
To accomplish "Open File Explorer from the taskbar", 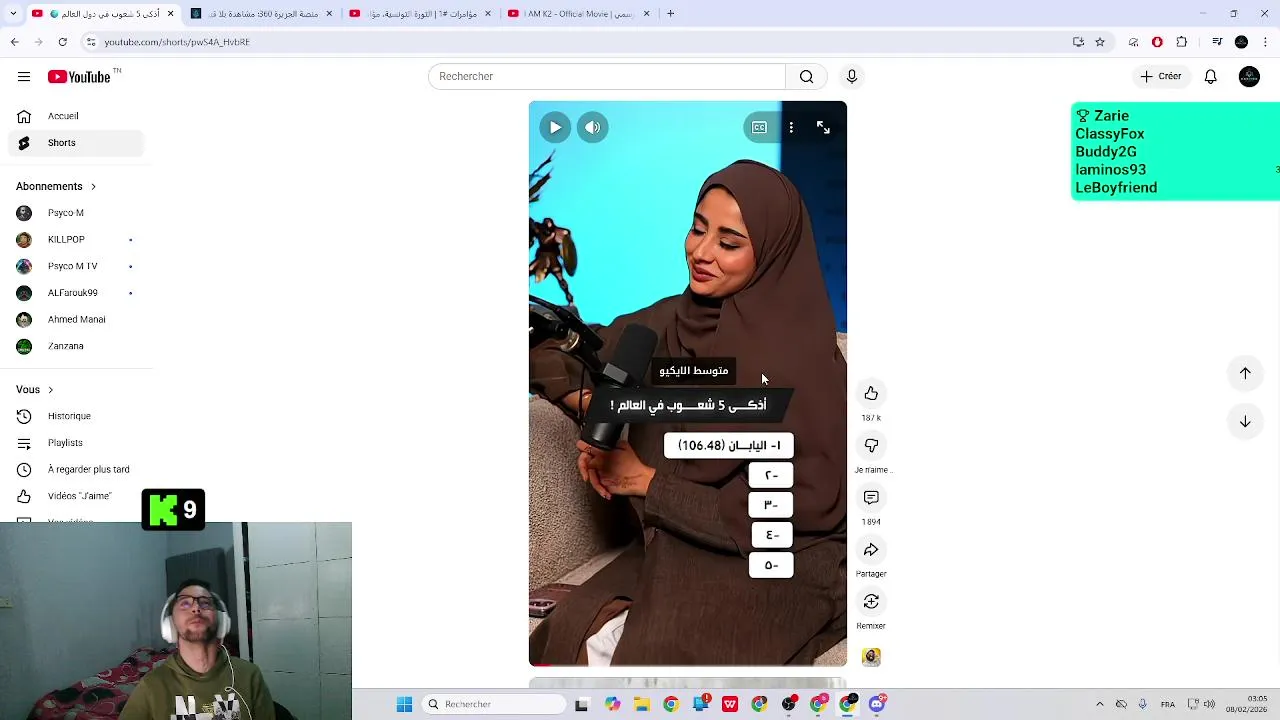I will 640,704.
